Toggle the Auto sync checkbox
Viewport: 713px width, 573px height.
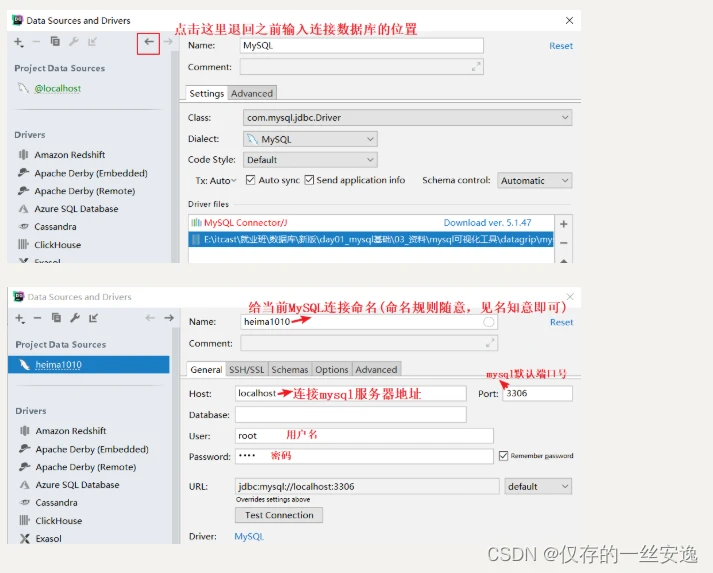(x=250, y=180)
